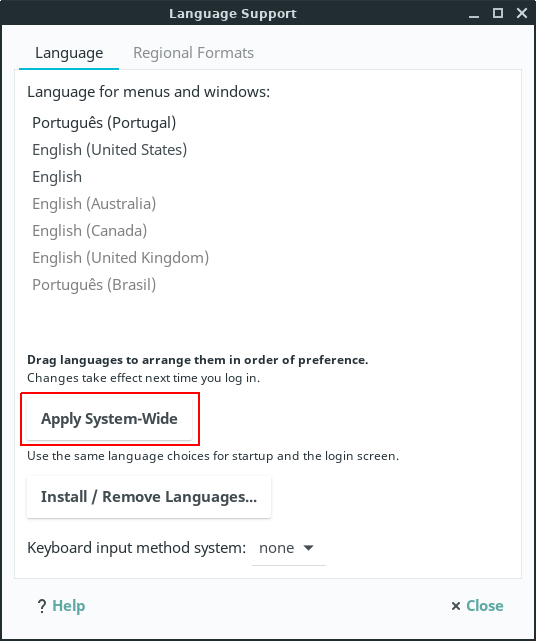Close window using title bar X
This screenshot has height=641, width=536.
[522, 13]
